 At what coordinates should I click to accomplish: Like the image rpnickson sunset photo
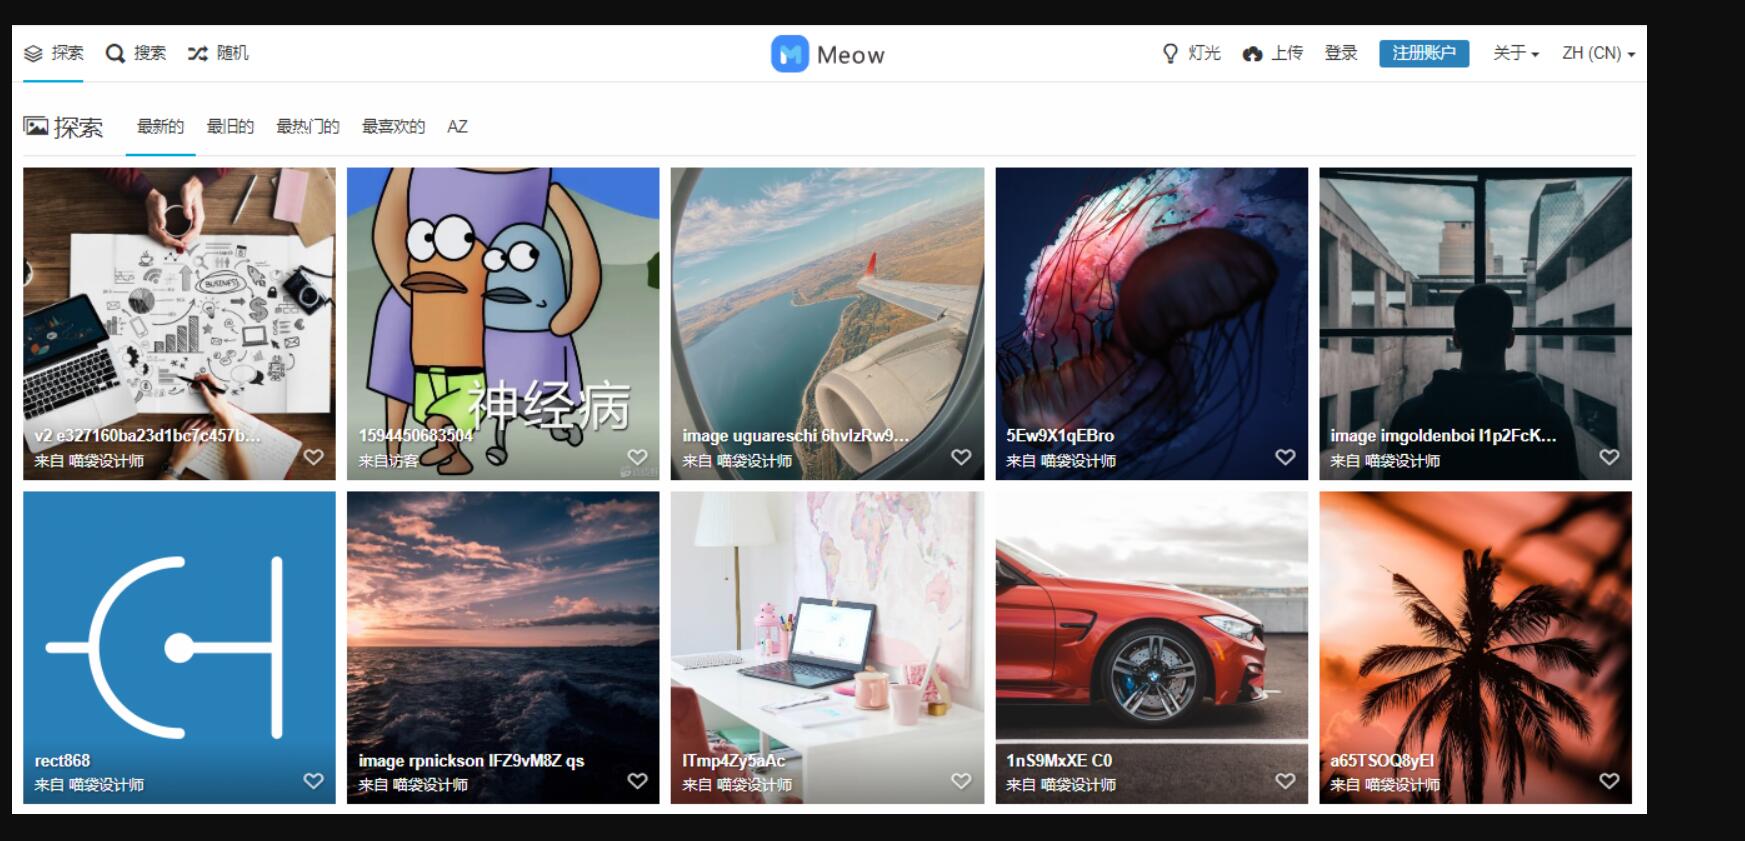tap(637, 781)
